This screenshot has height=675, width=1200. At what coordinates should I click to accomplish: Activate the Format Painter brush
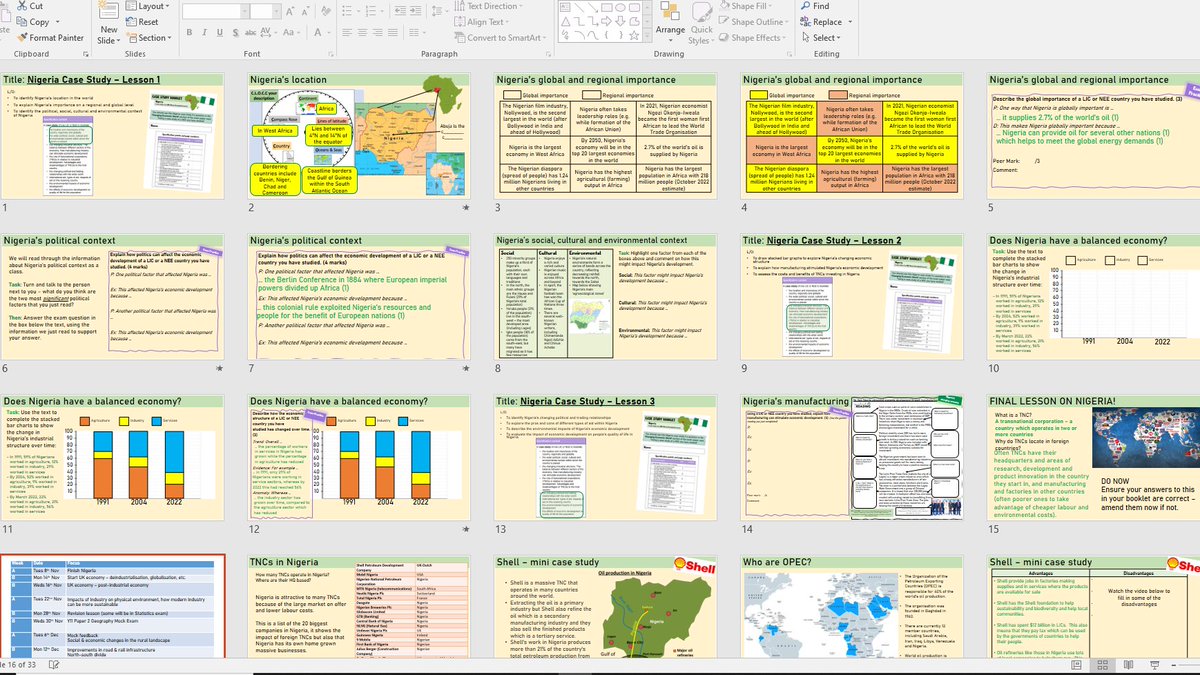(x=22, y=38)
